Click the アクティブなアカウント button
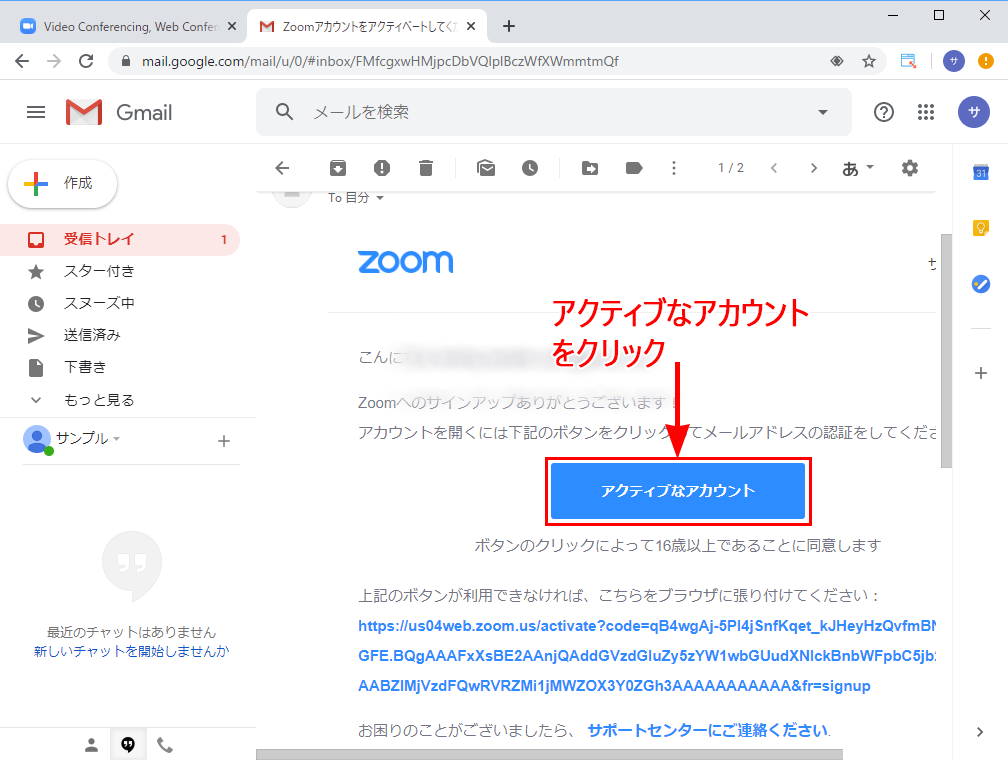The image size is (1008, 760). pos(677,491)
